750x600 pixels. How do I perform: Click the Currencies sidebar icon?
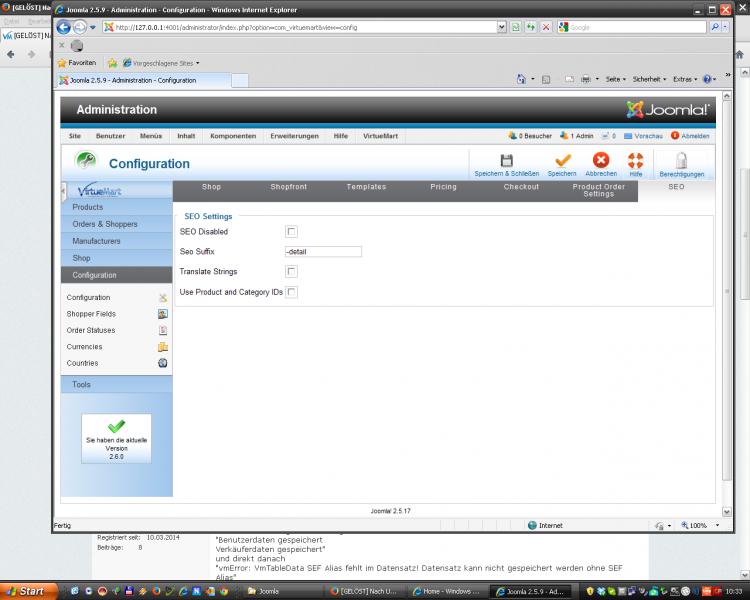click(x=163, y=347)
